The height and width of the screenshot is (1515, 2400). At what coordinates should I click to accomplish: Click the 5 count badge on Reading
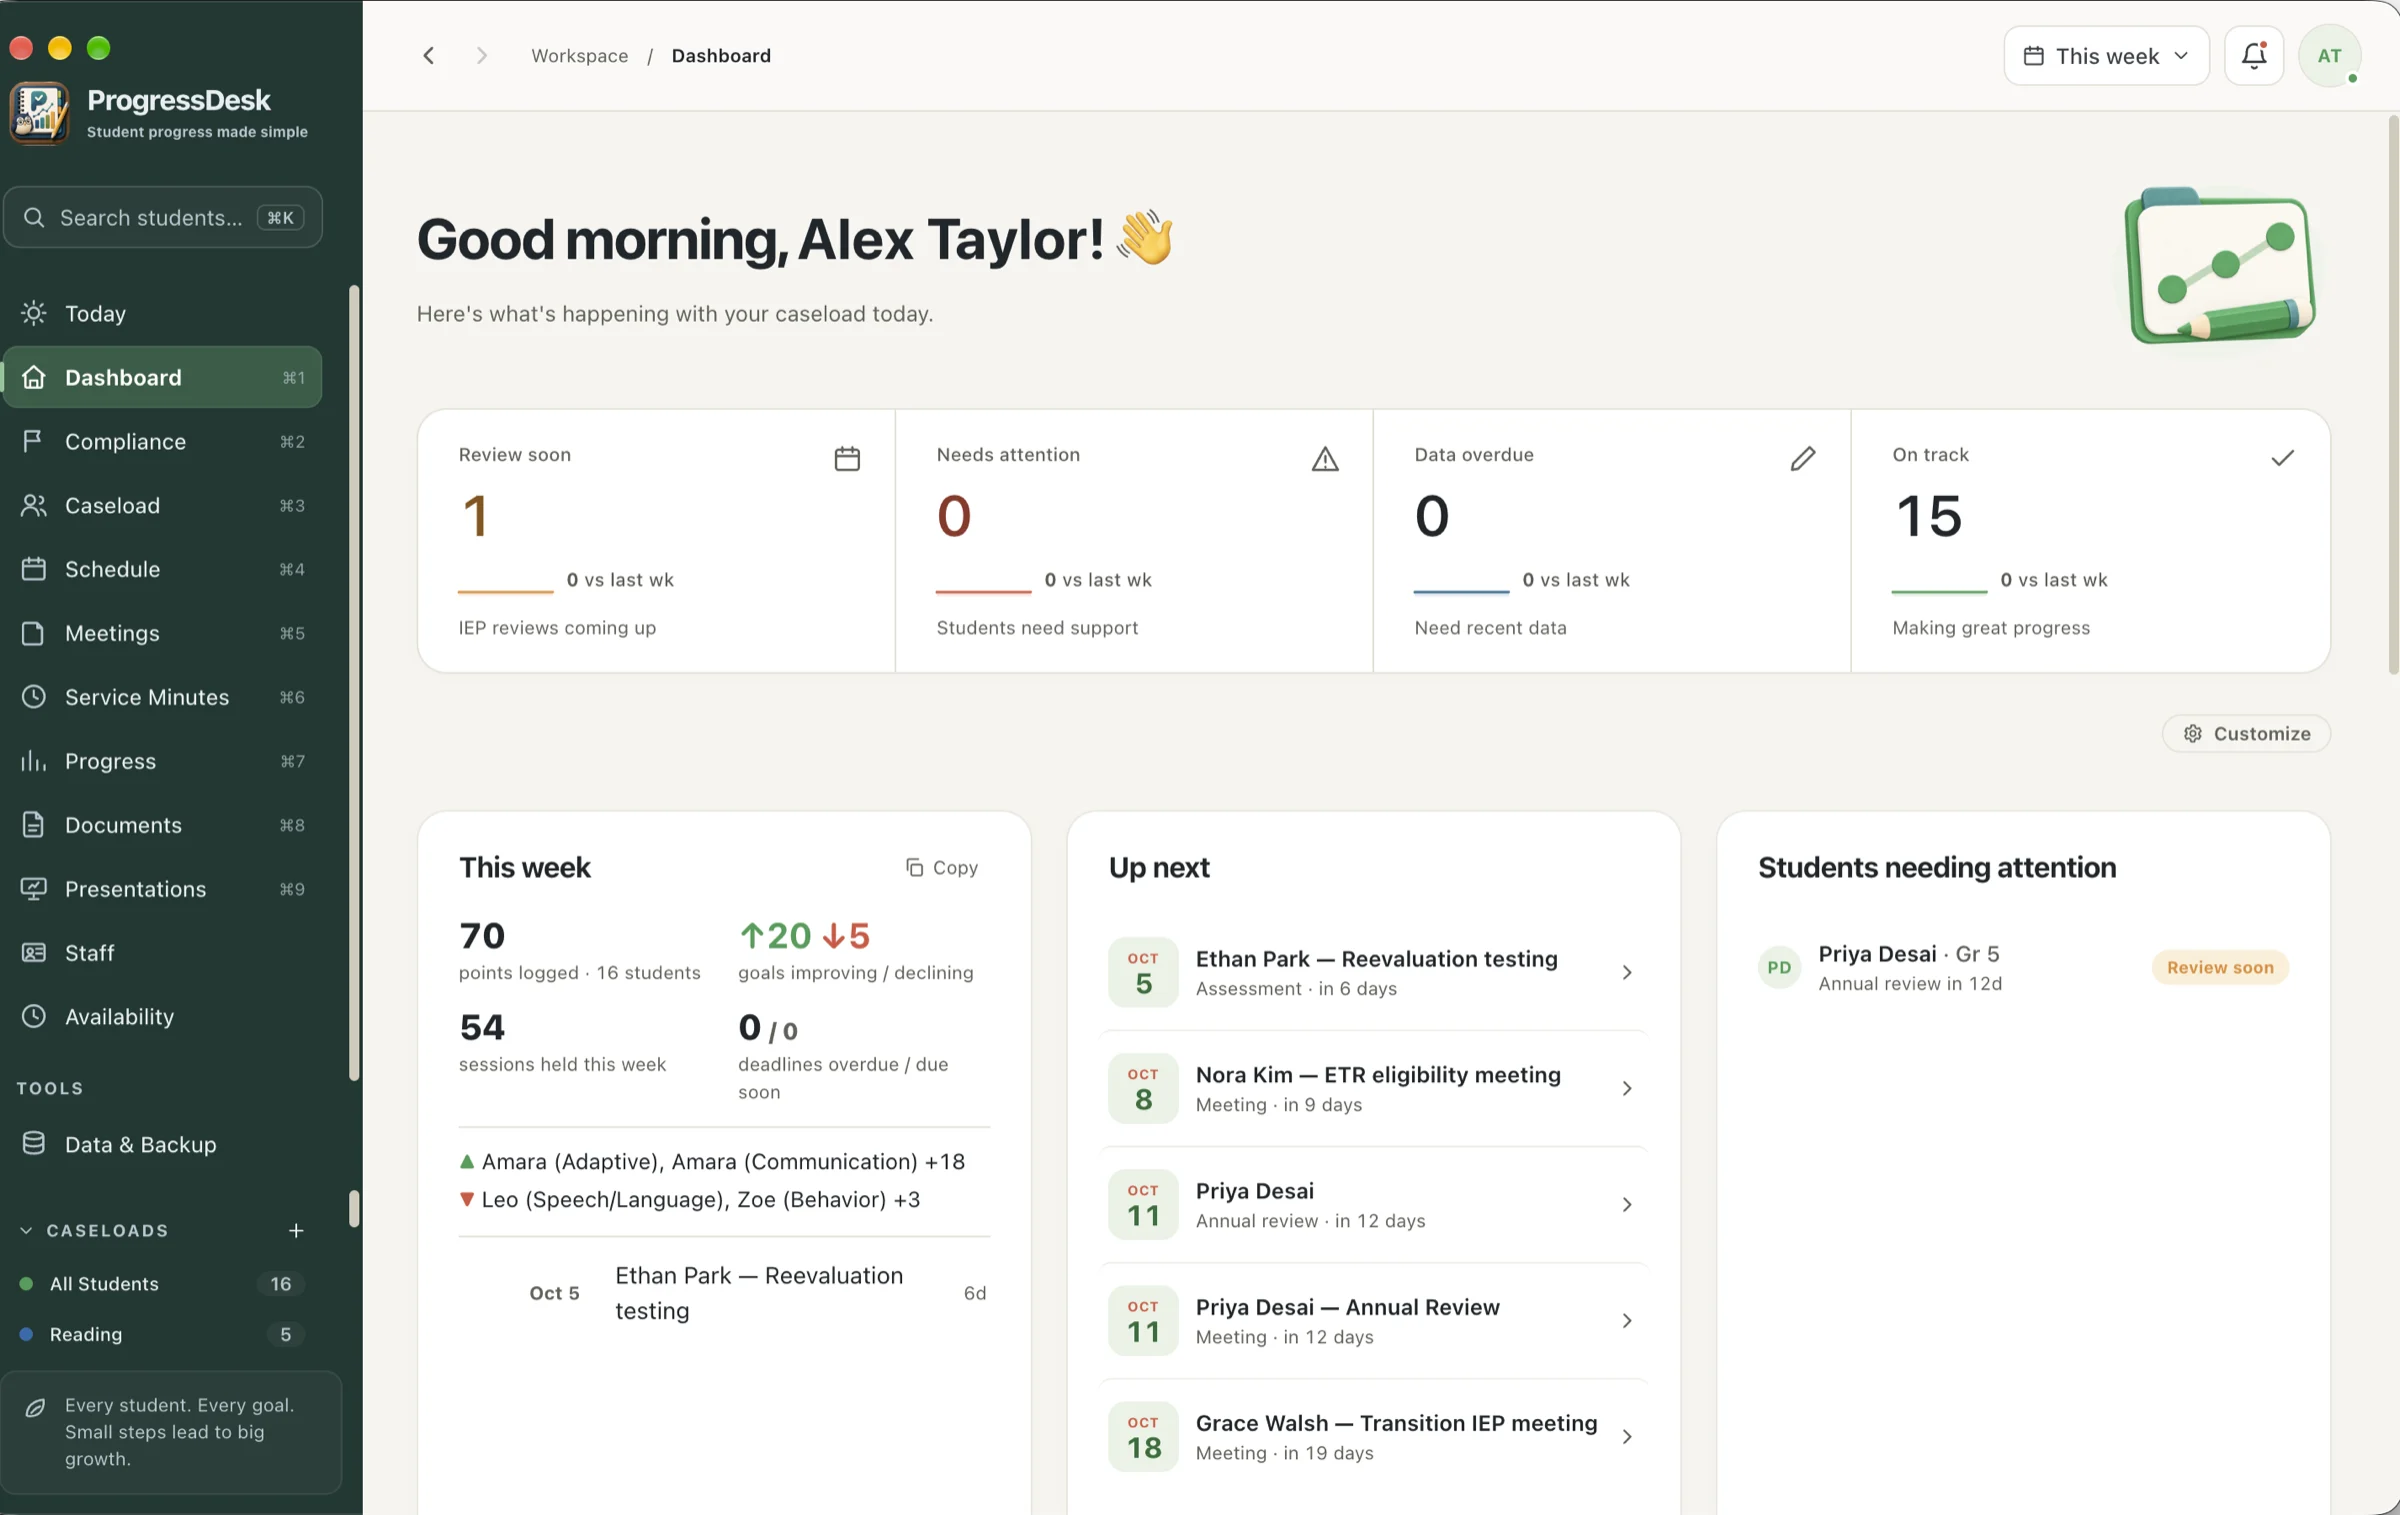pyautogui.click(x=285, y=1334)
